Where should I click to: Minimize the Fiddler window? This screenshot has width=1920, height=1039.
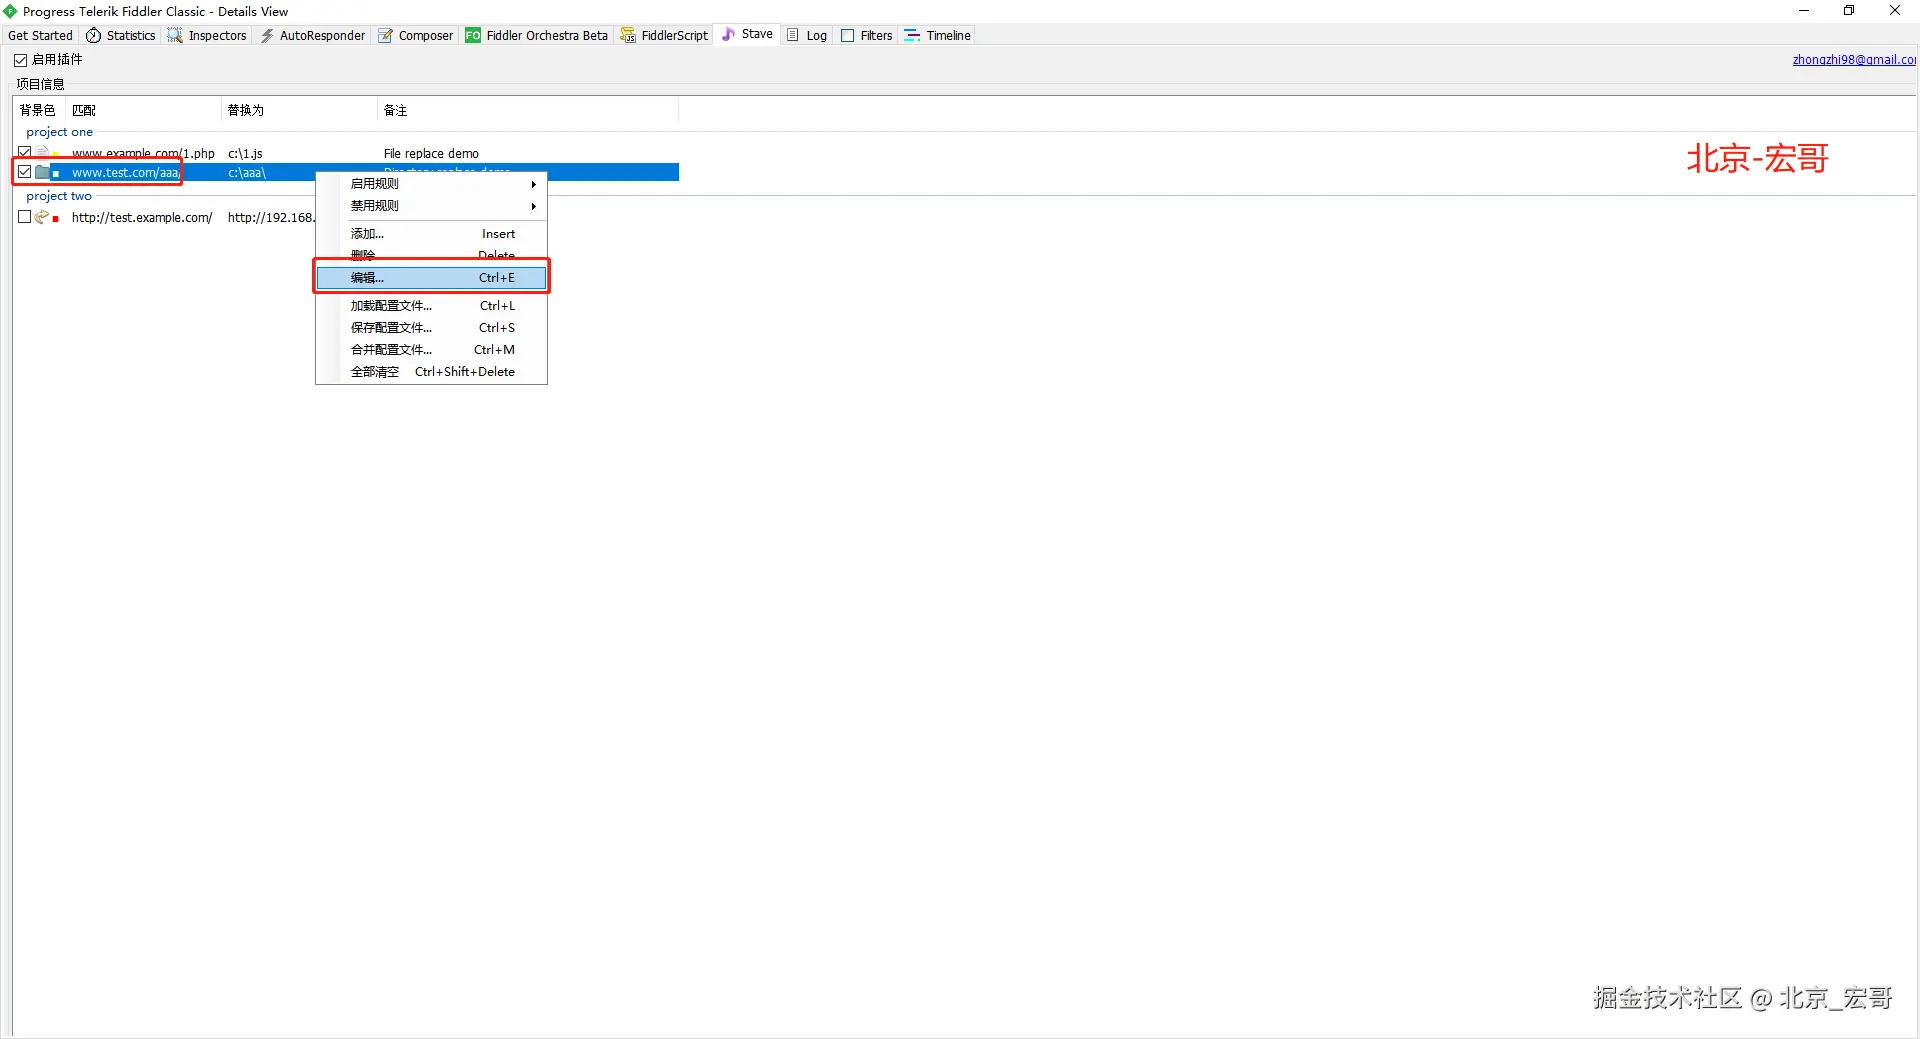point(1804,11)
